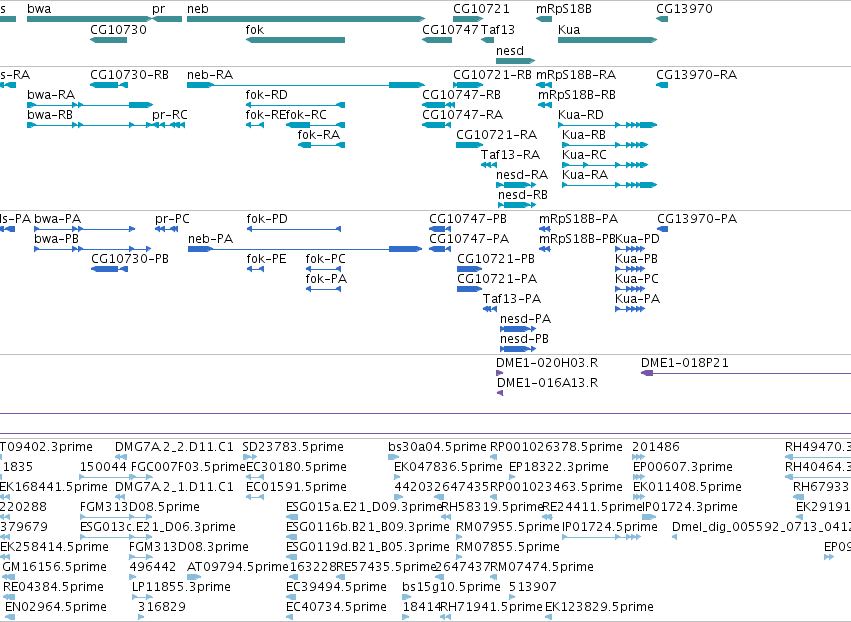Select the 'AT09794.5prime' EST label
The width and height of the screenshot is (851, 622).
(238, 567)
